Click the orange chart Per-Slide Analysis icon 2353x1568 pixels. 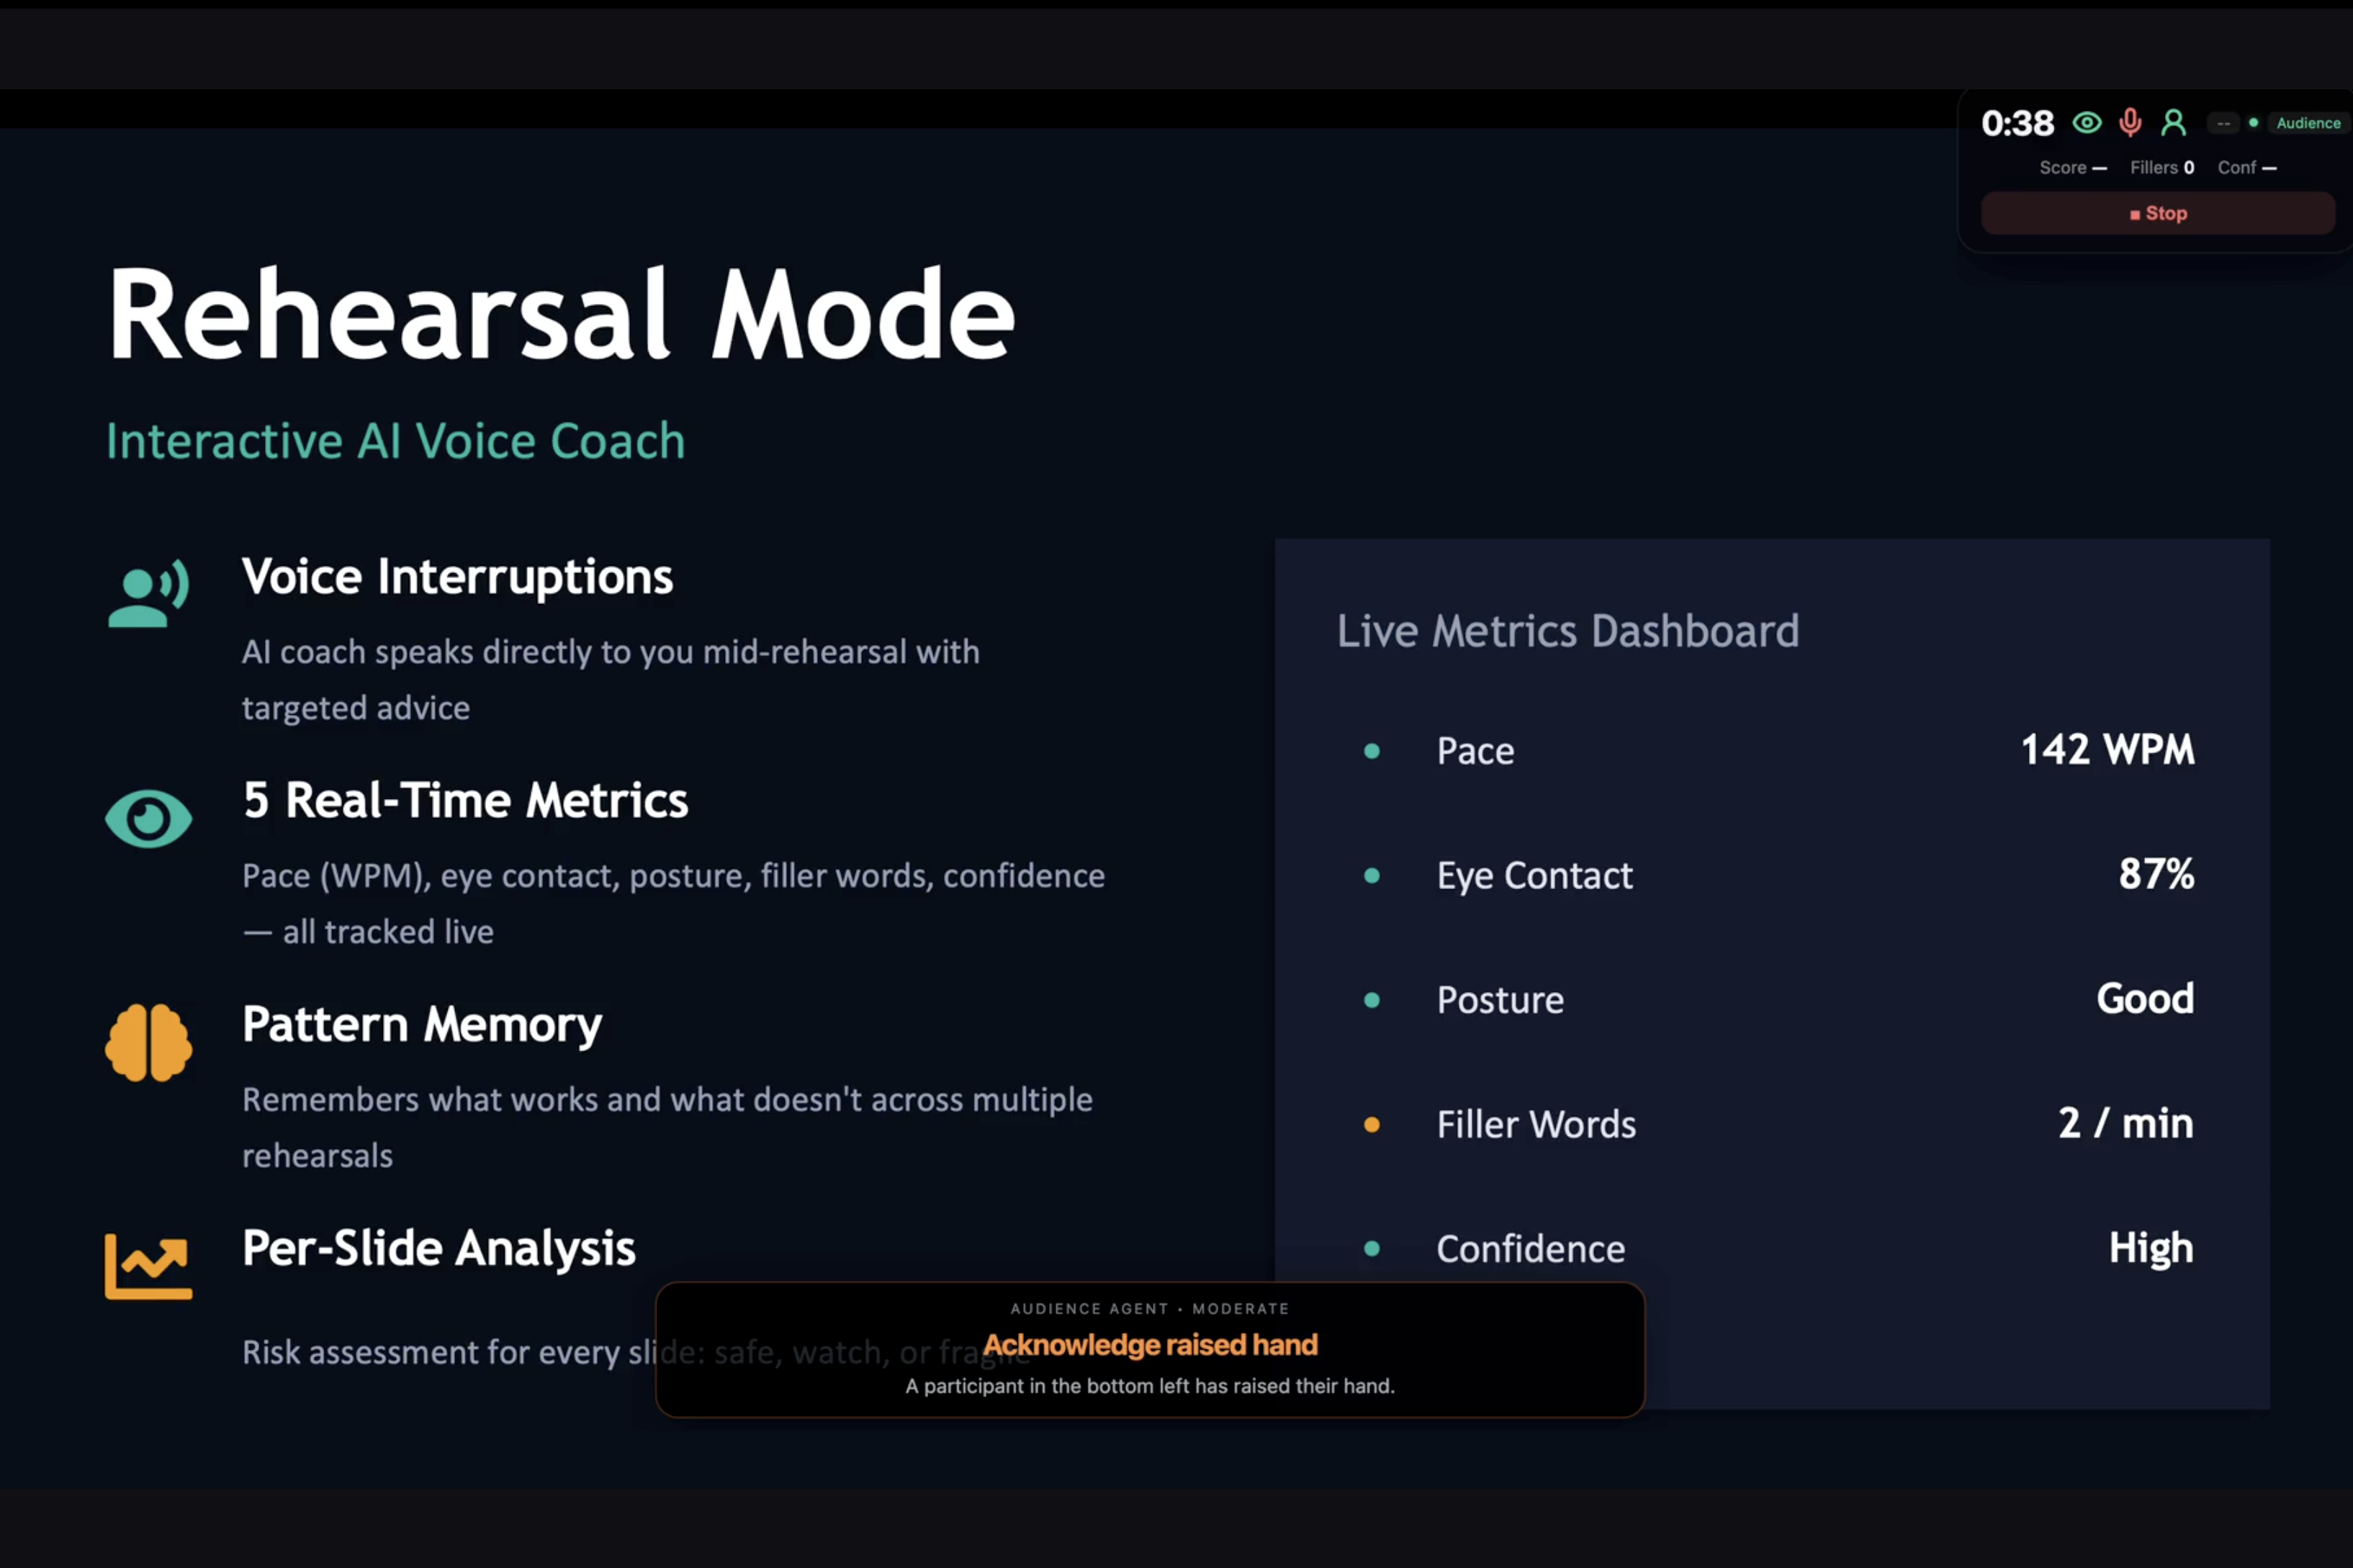148,1266
